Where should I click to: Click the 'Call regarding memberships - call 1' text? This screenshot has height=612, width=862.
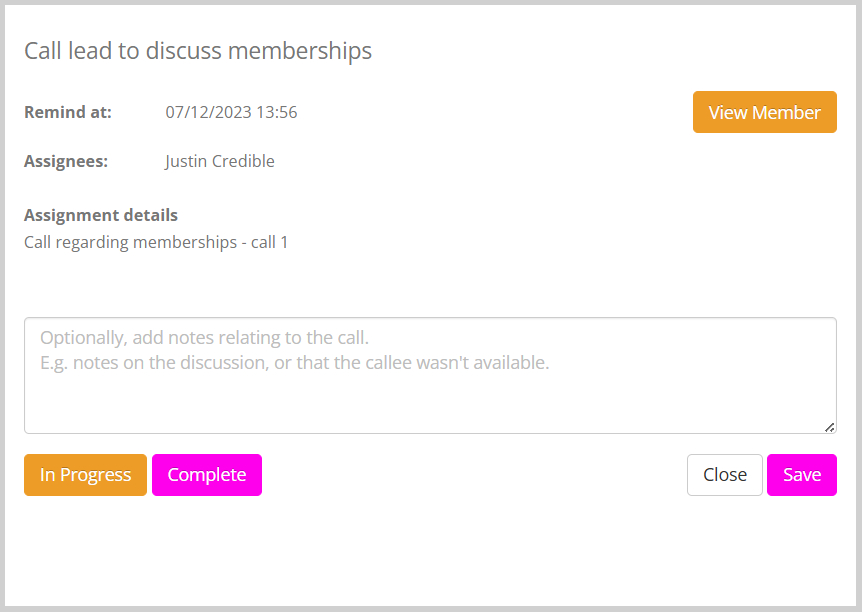(x=156, y=242)
